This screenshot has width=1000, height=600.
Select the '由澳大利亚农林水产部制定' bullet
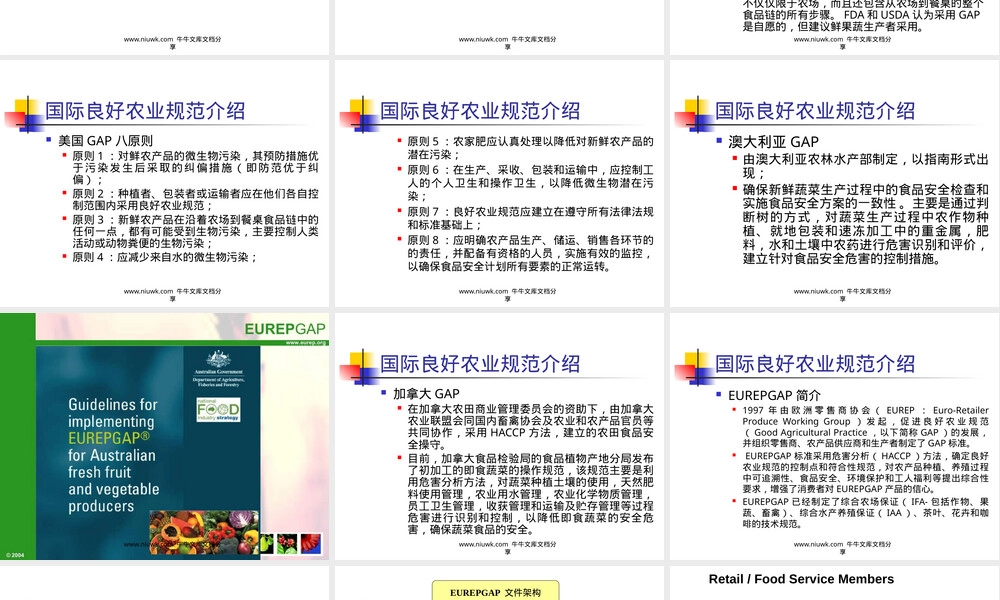pyautogui.click(x=865, y=166)
